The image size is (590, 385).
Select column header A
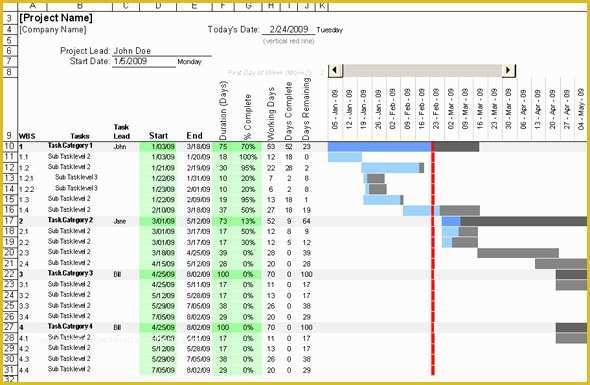click(x=32, y=6)
